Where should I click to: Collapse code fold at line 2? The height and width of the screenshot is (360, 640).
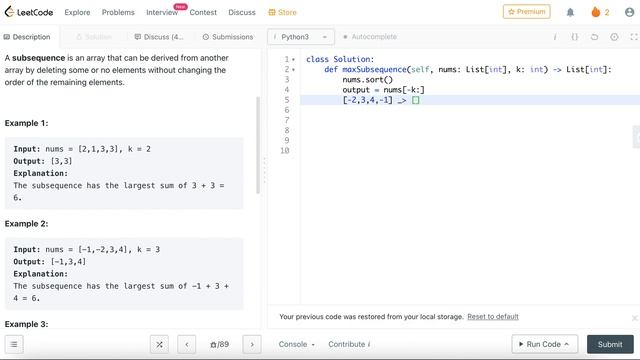pyautogui.click(x=293, y=70)
